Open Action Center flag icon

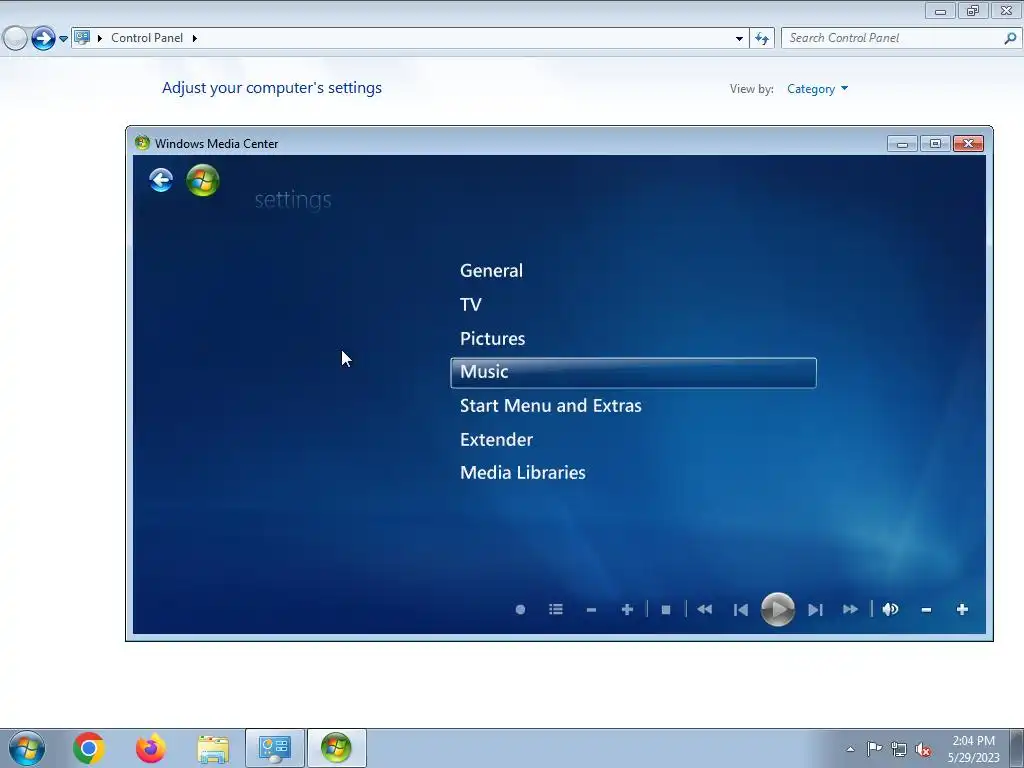click(874, 749)
